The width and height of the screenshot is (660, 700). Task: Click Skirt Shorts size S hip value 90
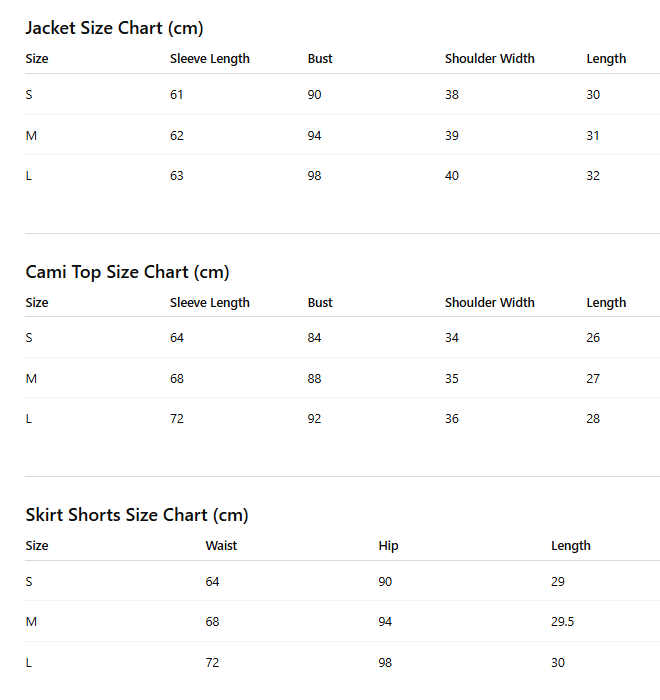coord(385,581)
